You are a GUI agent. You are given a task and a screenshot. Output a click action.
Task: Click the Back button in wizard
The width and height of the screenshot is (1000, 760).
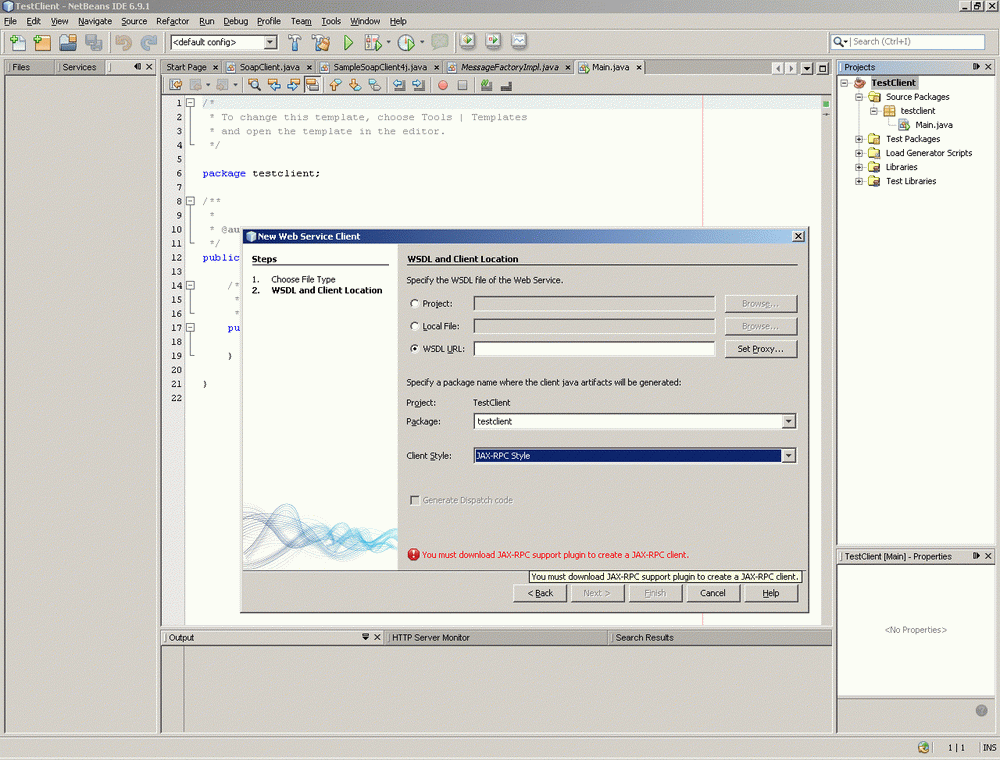540,594
